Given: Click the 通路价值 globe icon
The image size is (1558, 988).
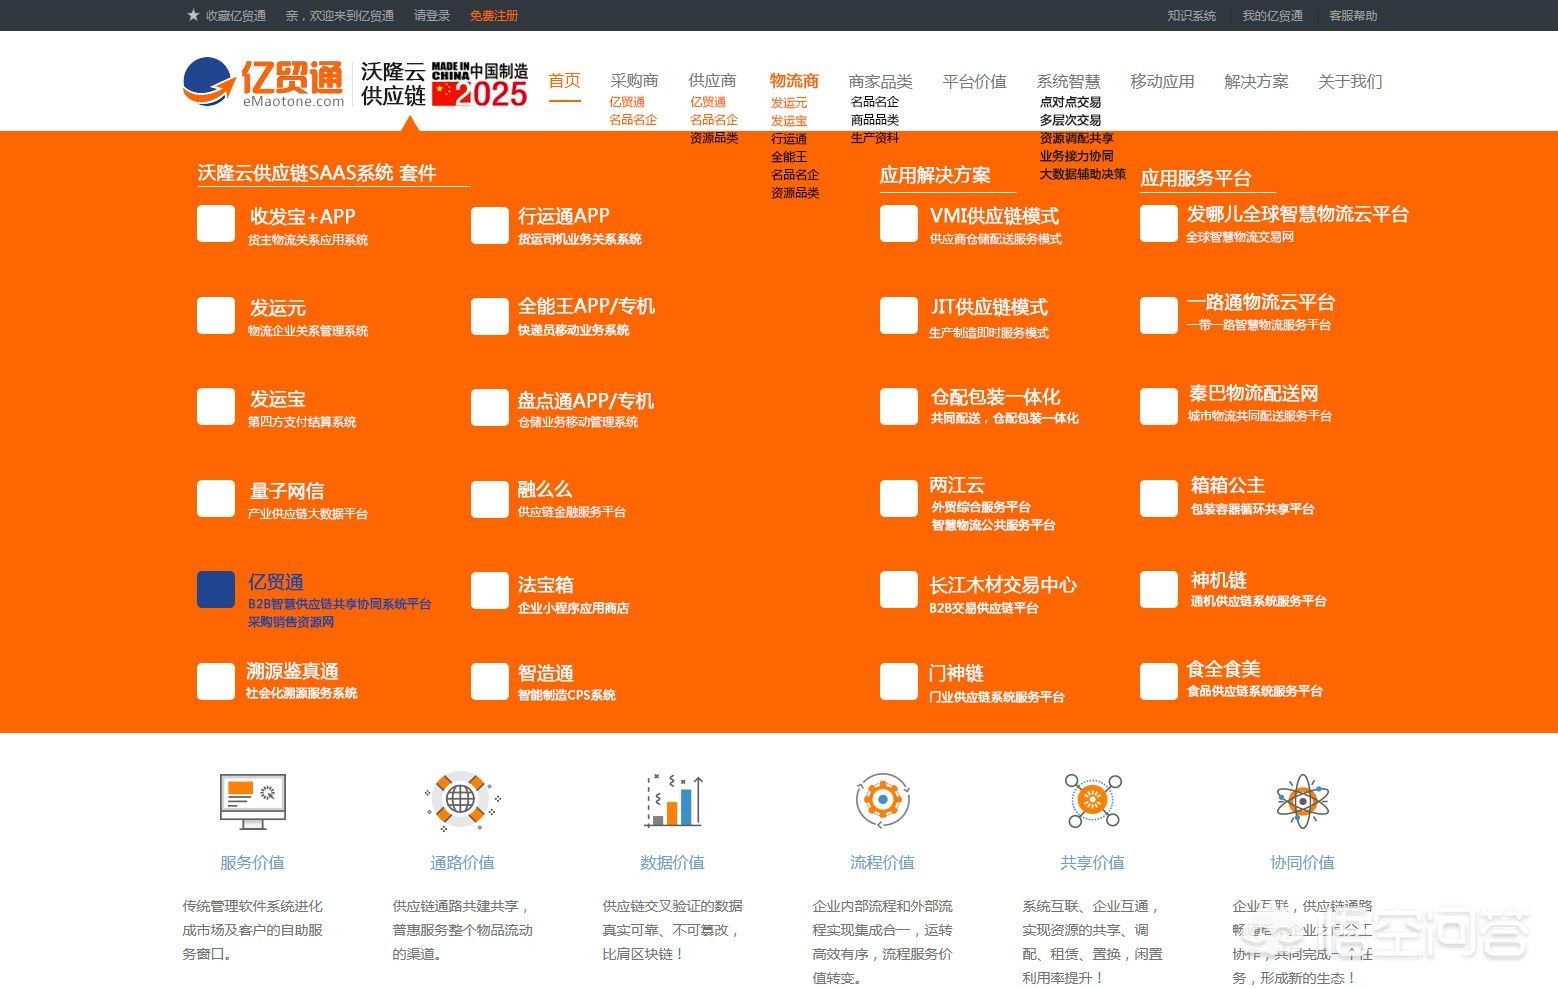Looking at the screenshot, I should (461, 801).
